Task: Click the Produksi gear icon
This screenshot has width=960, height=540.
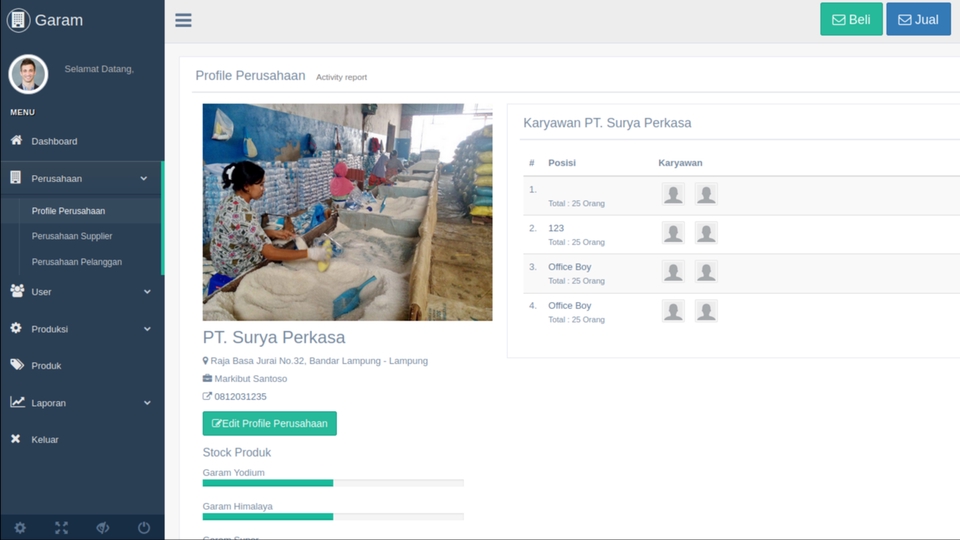Action: (x=16, y=328)
